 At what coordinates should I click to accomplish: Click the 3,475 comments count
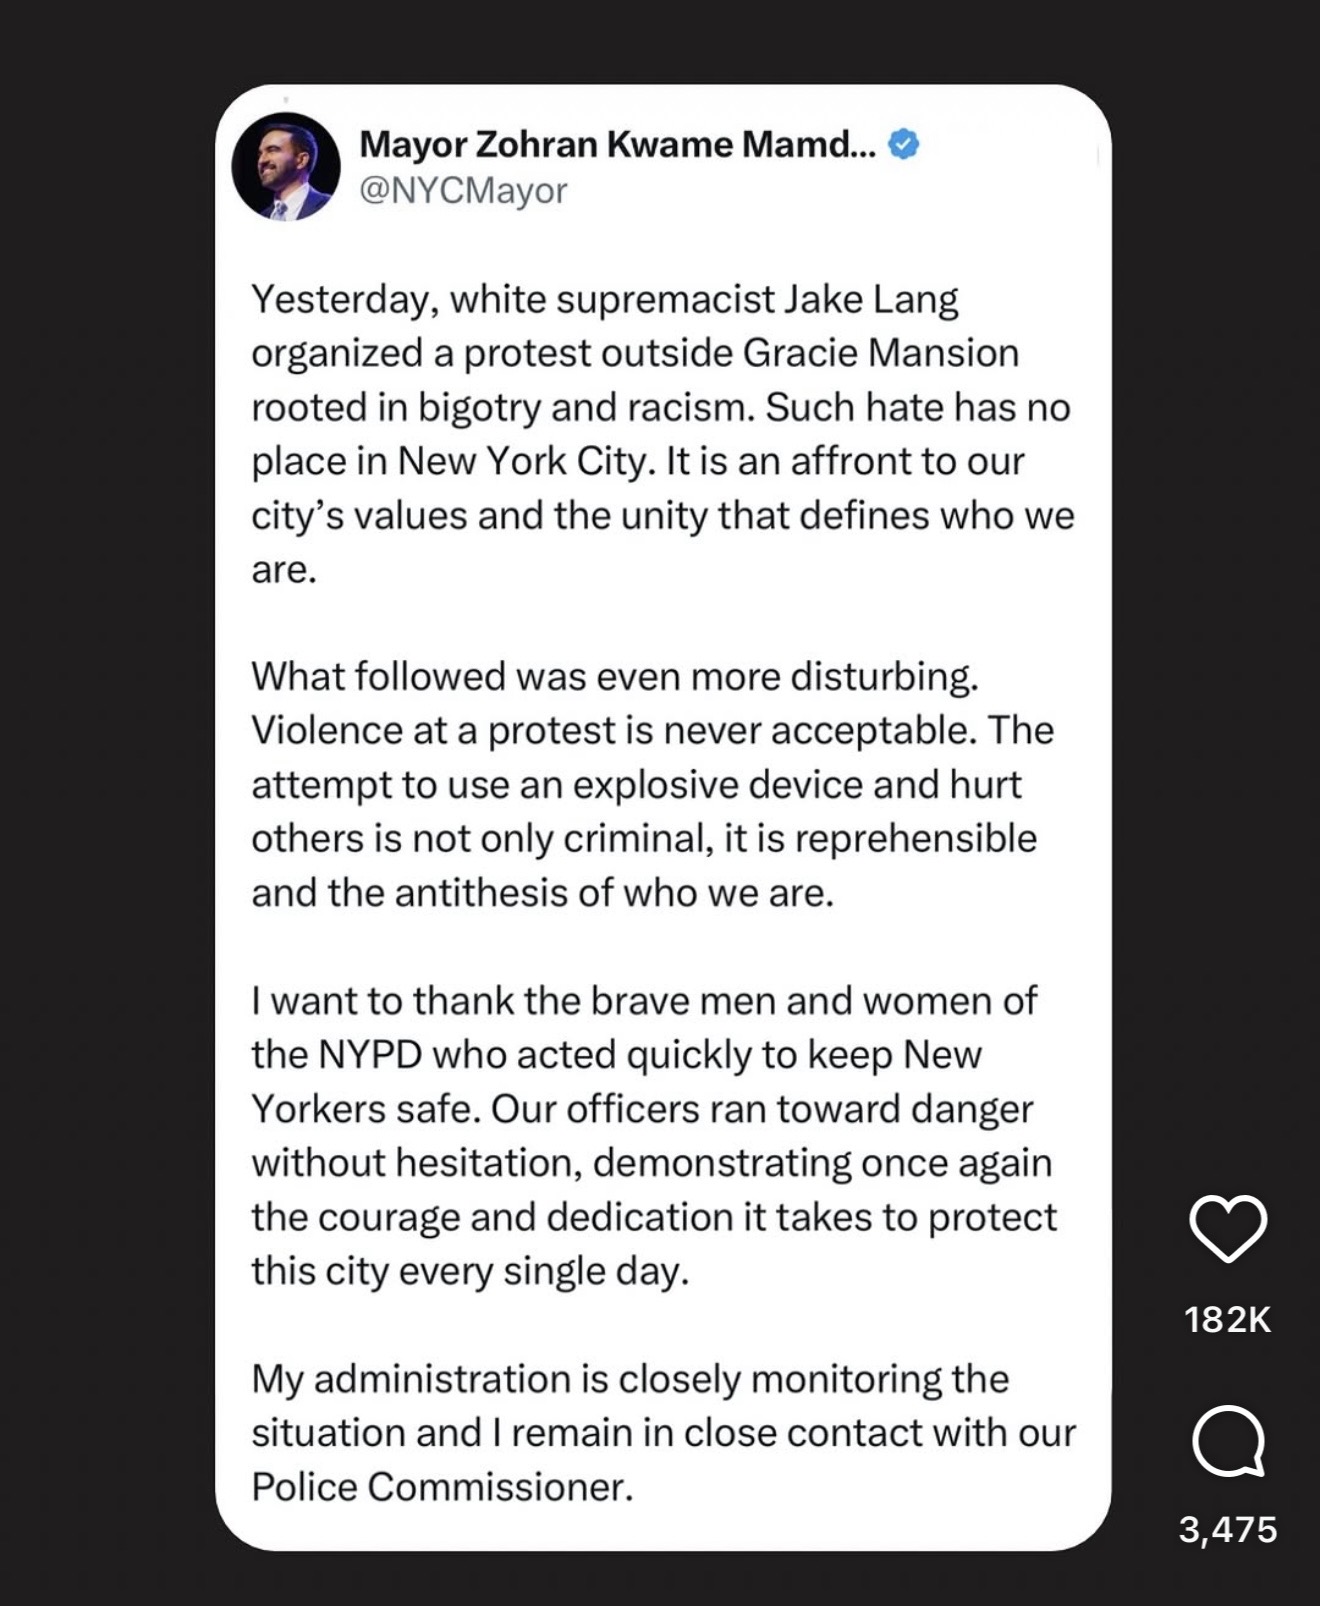click(1227, 1529)
